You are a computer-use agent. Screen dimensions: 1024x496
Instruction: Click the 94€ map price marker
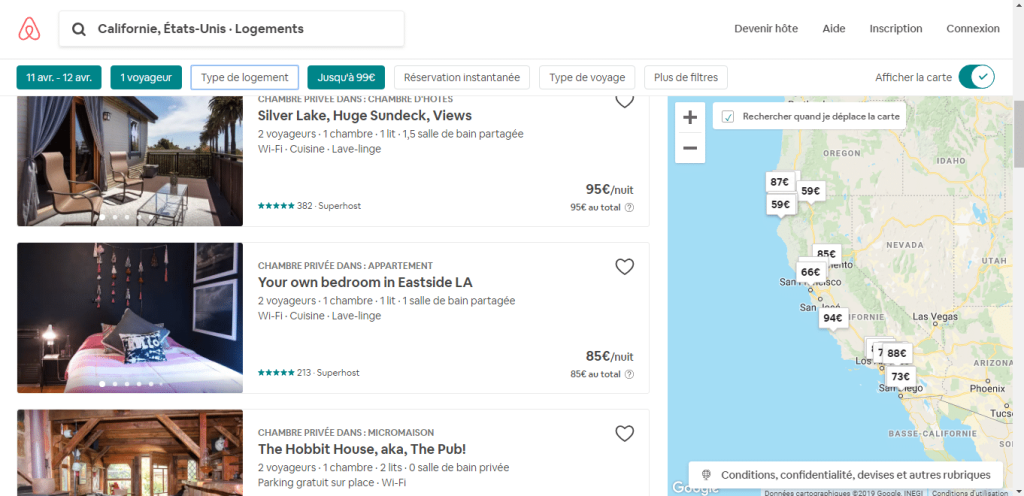coord(833,318)
